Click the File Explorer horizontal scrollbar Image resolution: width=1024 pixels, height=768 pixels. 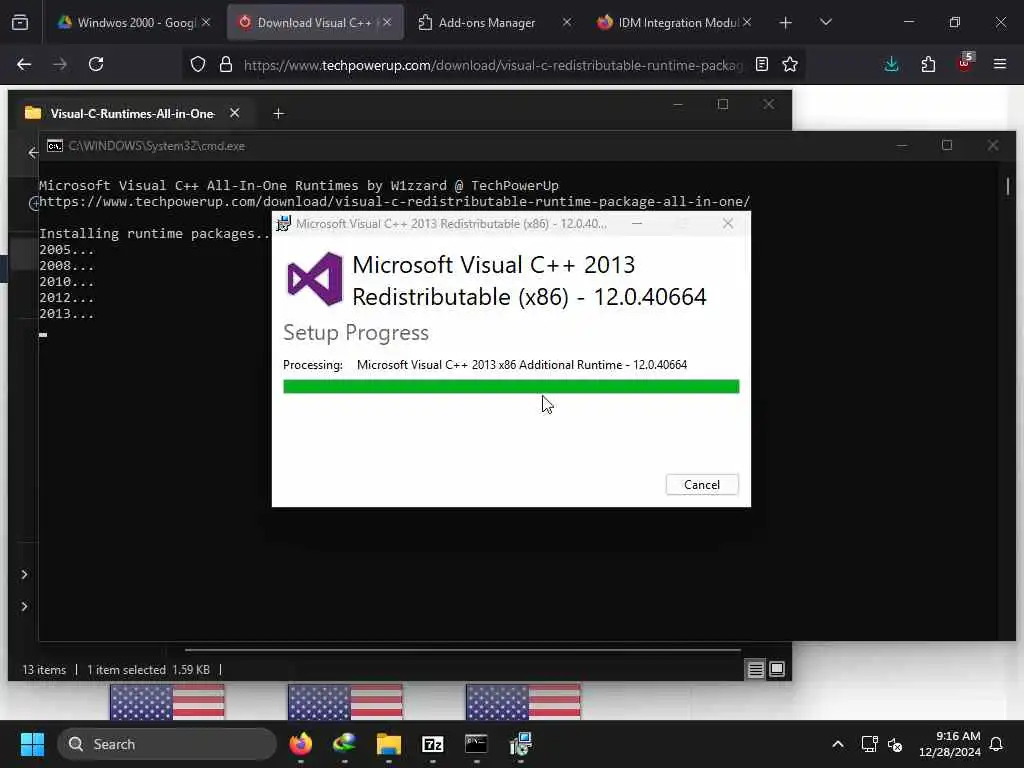point(462,650)
